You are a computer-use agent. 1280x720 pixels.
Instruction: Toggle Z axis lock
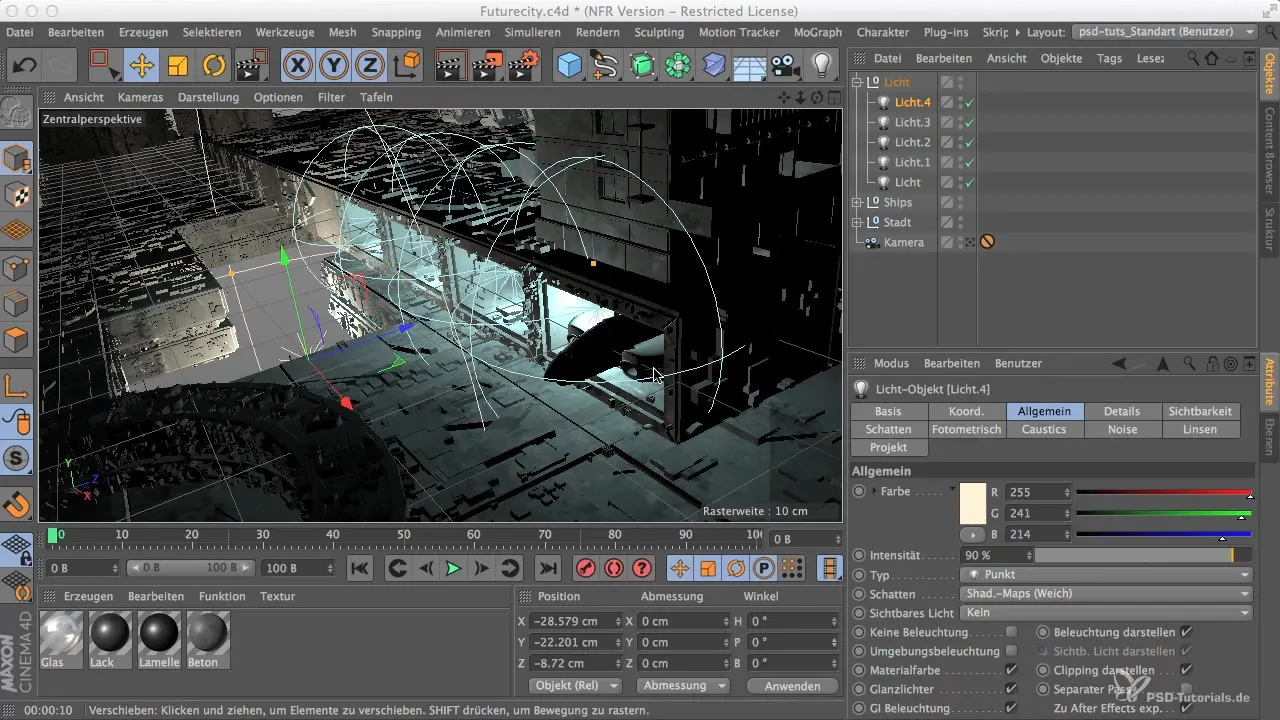point(369,66)
